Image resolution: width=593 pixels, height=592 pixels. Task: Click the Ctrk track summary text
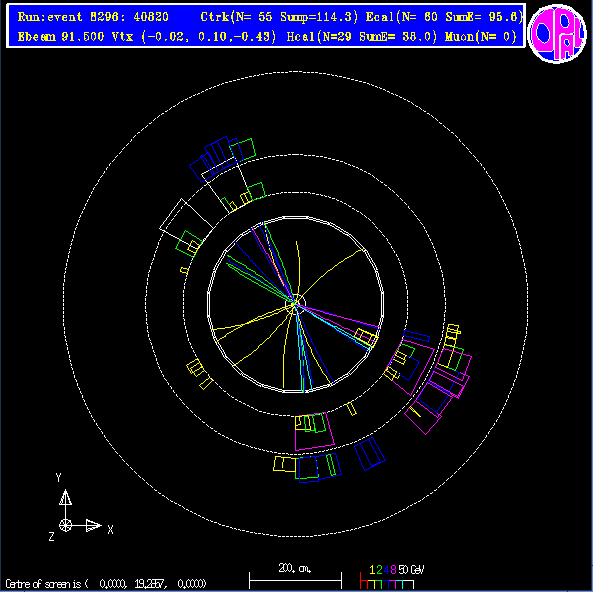tap(279, 17)
